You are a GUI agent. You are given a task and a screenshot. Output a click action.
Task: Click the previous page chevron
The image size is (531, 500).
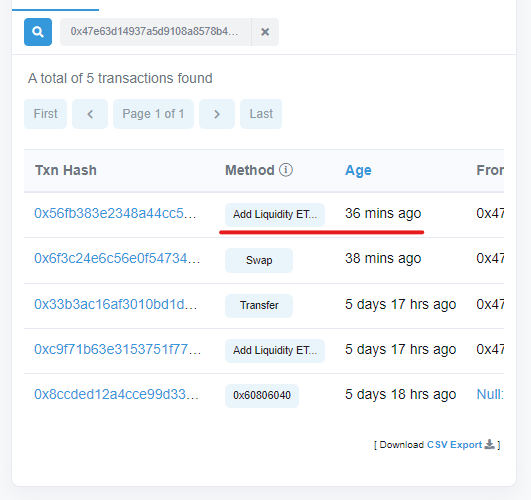pos(90,114)
